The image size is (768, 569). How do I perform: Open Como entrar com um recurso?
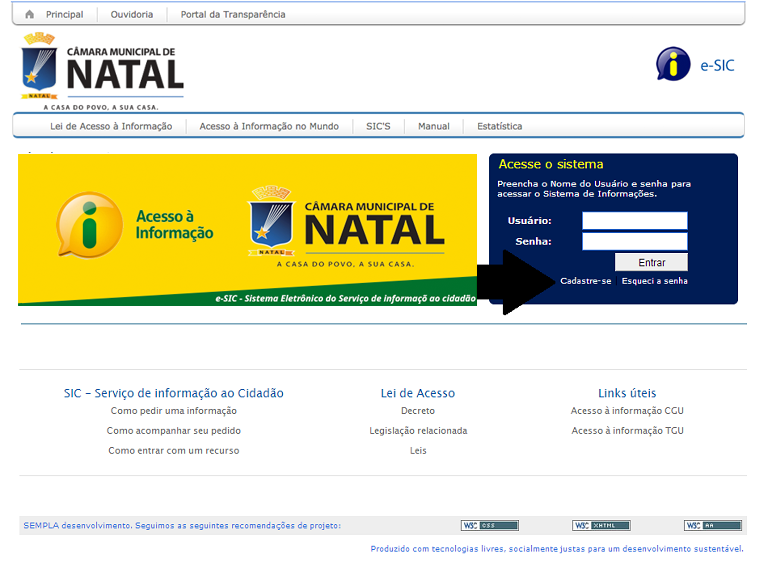[174, 450]
